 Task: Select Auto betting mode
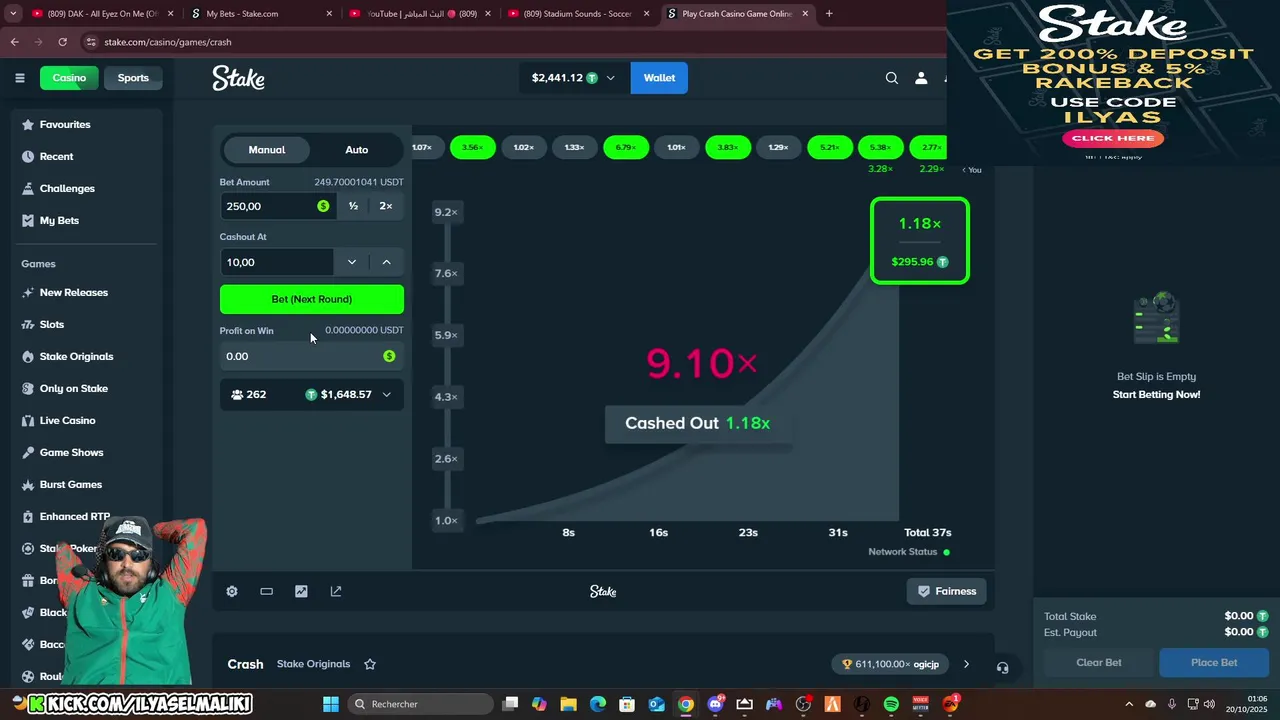pos(357,150)
